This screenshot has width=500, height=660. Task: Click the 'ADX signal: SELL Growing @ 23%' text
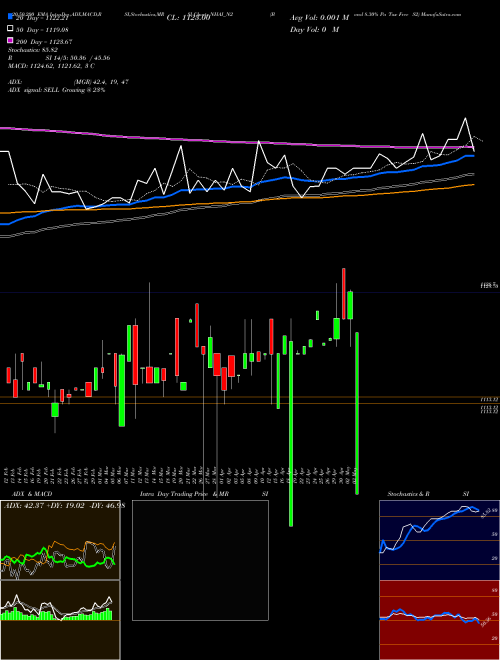[56, 90]
